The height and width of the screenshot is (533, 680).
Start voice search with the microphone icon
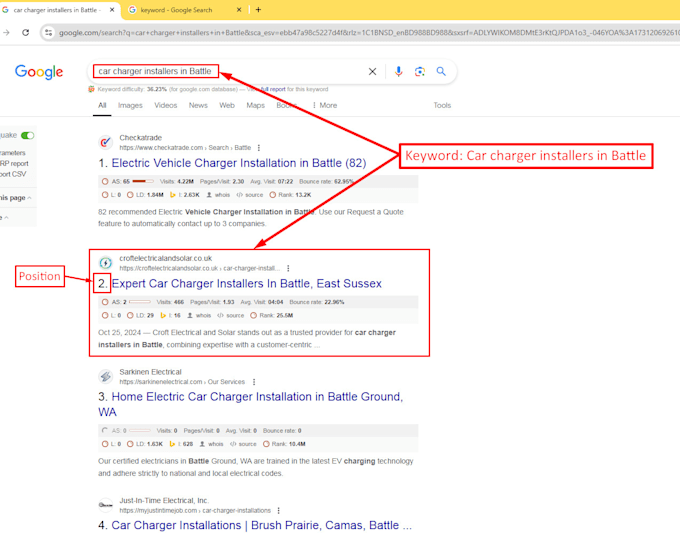(x=398, y=72)
